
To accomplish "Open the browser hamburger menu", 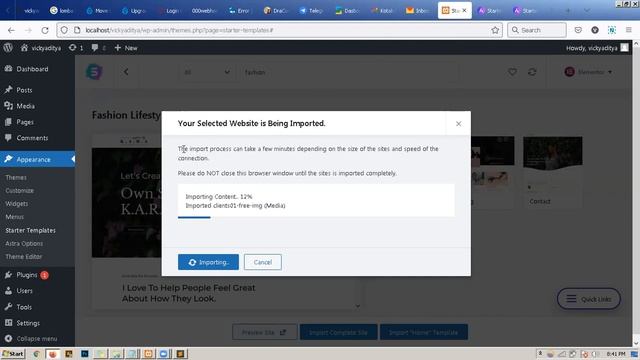I will point(629,30).
